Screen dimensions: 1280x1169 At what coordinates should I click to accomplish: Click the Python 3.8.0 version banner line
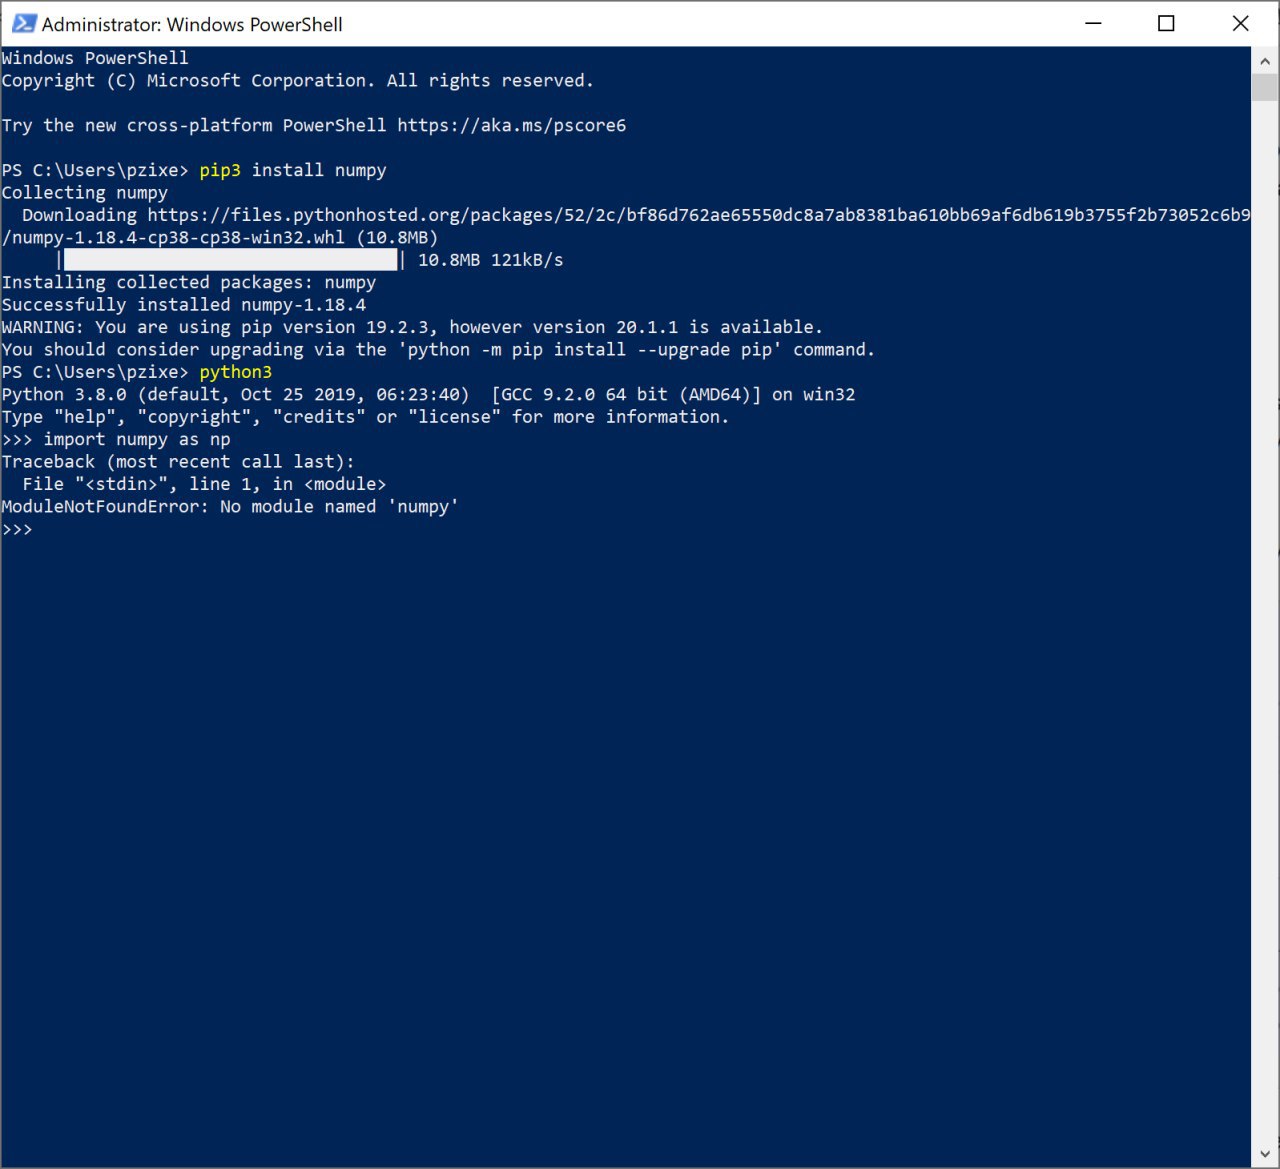(x=428, y=394)
